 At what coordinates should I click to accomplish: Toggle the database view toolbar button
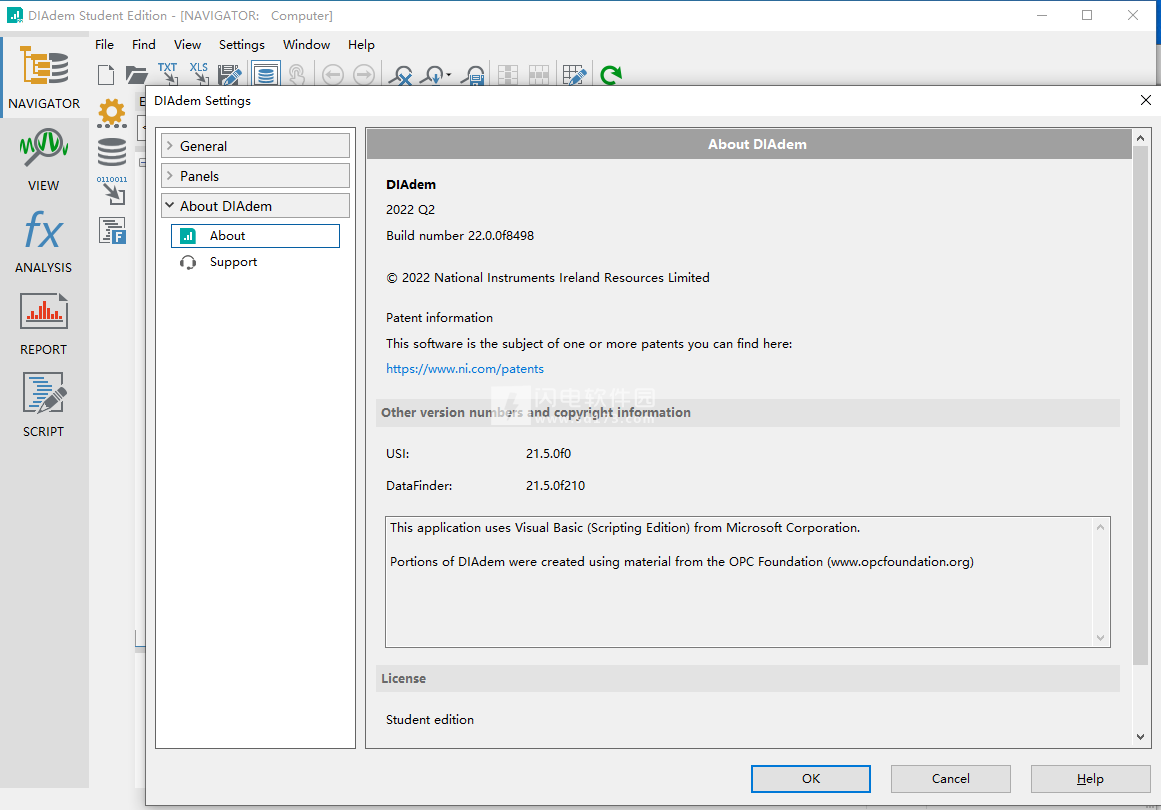[266, 74]
